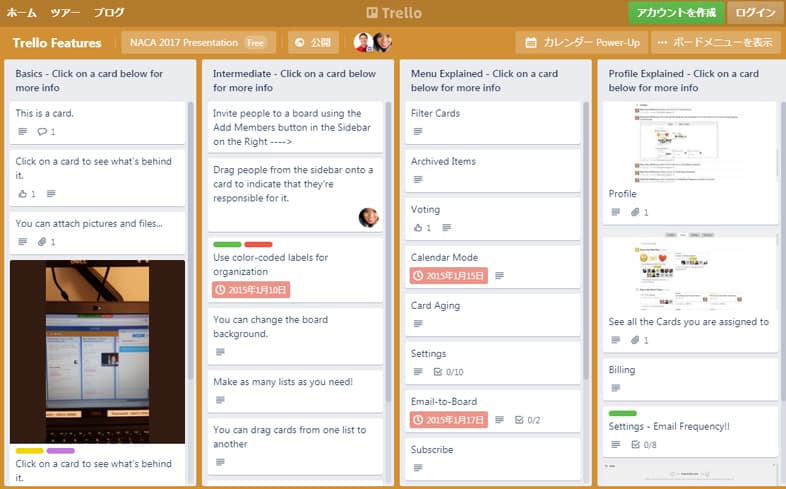
Task: Click thumbs-up vote icon on 'Voting' card
Action: click(418, 228)
